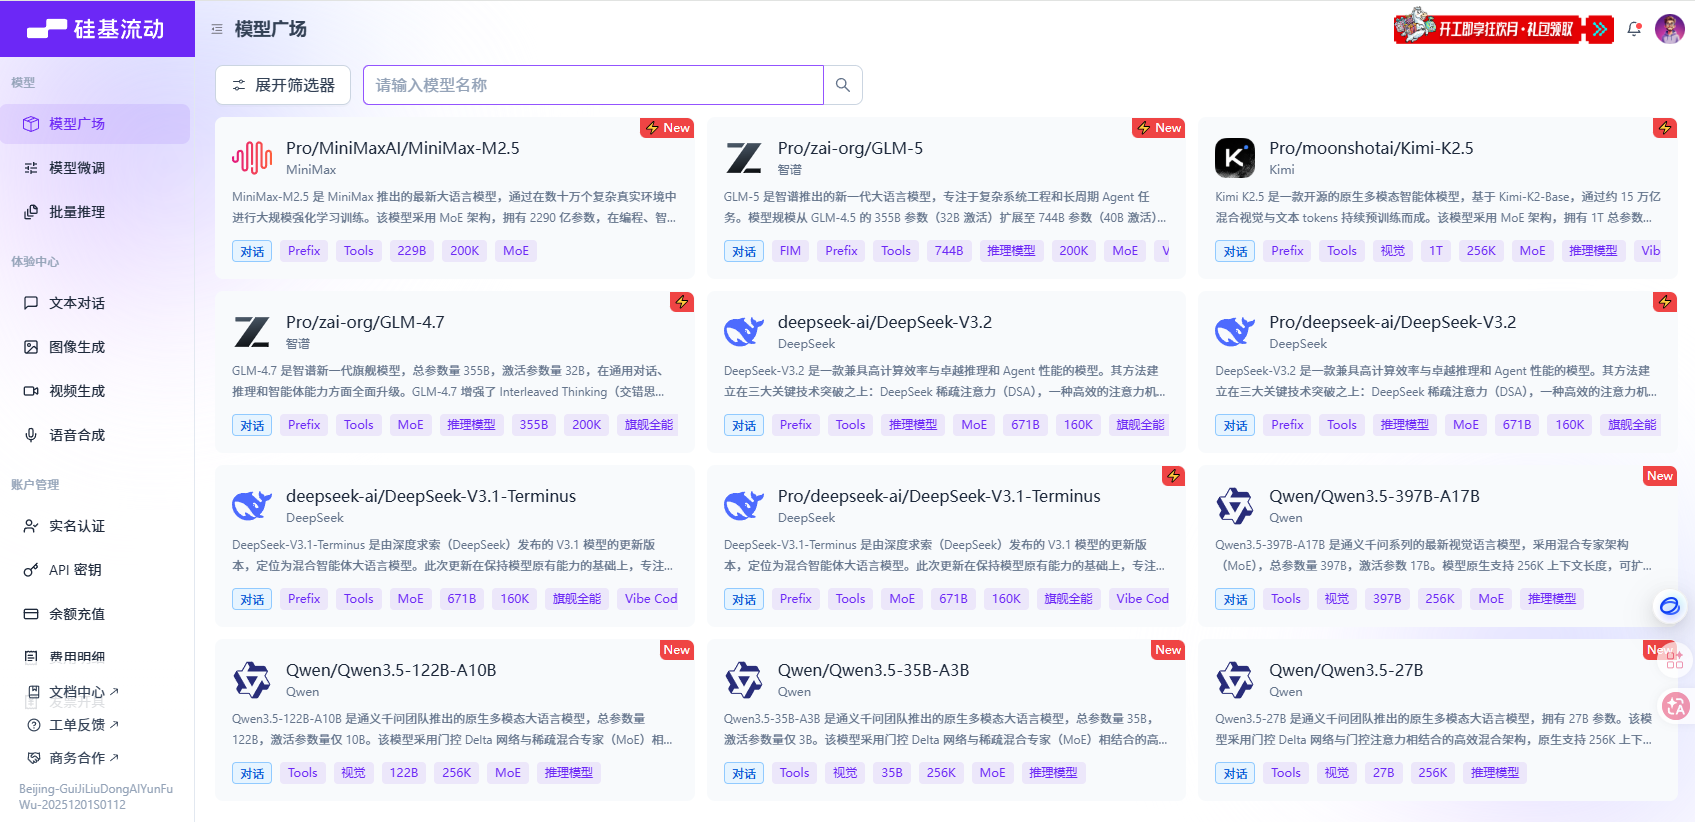Click the deepseek-ai/DeepSeek-V3.1-Terminus whale logo
1695x822 pixels.
pos(252,506)
